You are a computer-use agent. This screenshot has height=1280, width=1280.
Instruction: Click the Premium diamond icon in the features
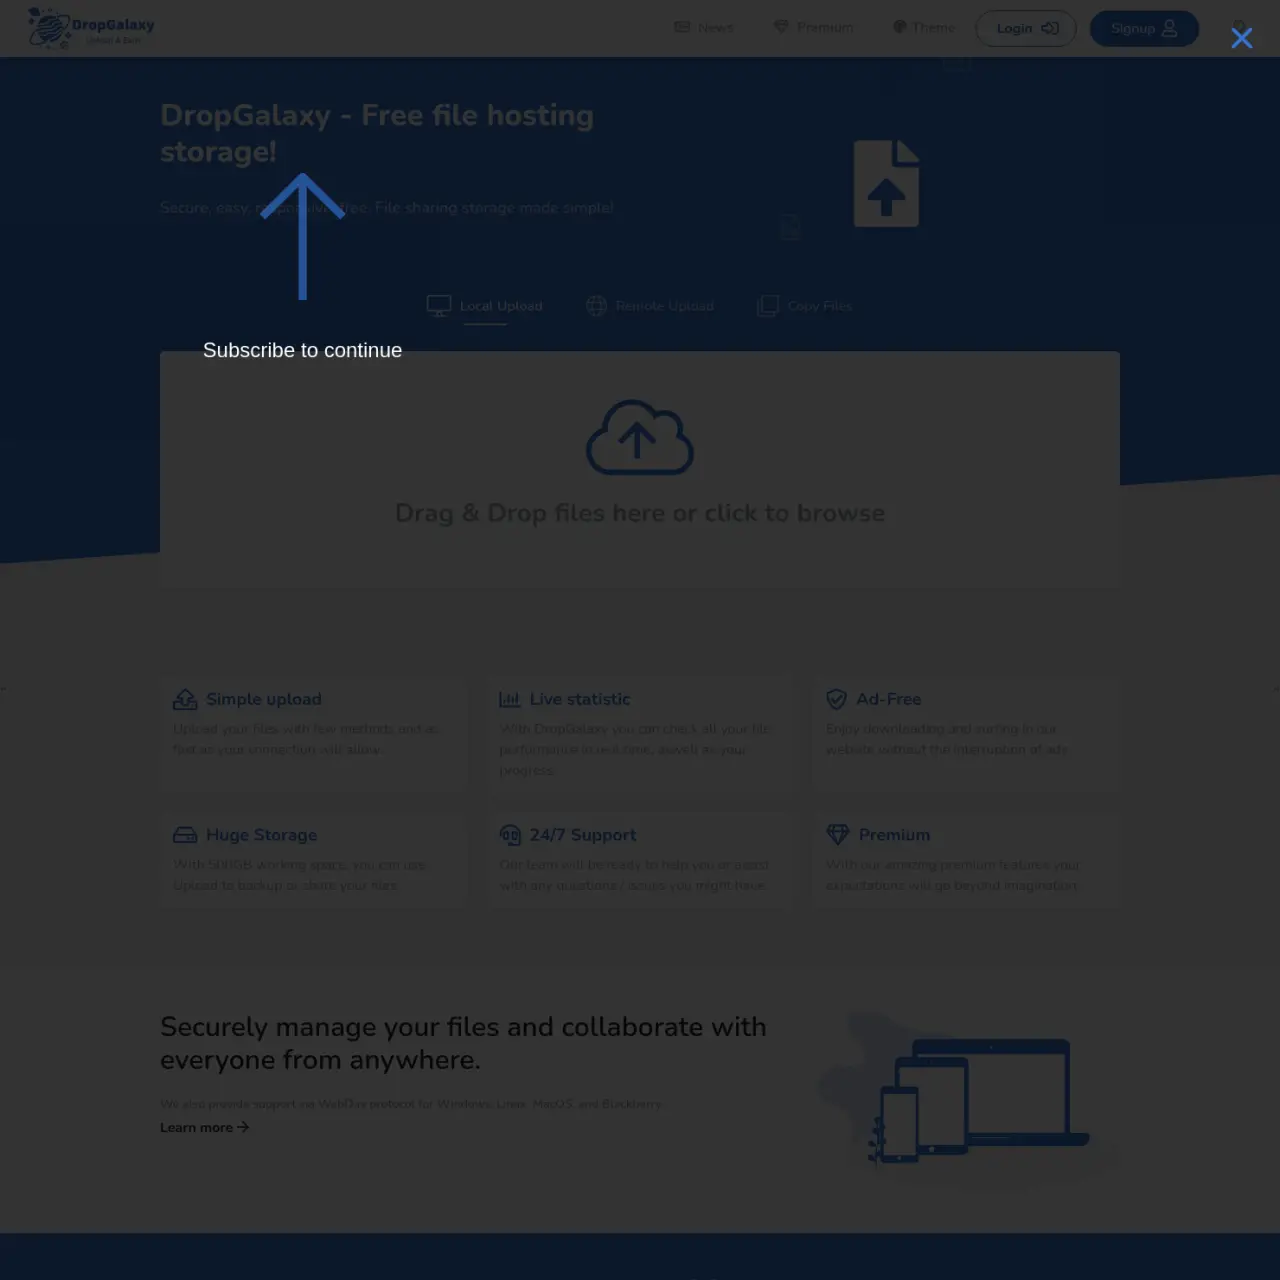pyautogui.click(x=837, y=834)
